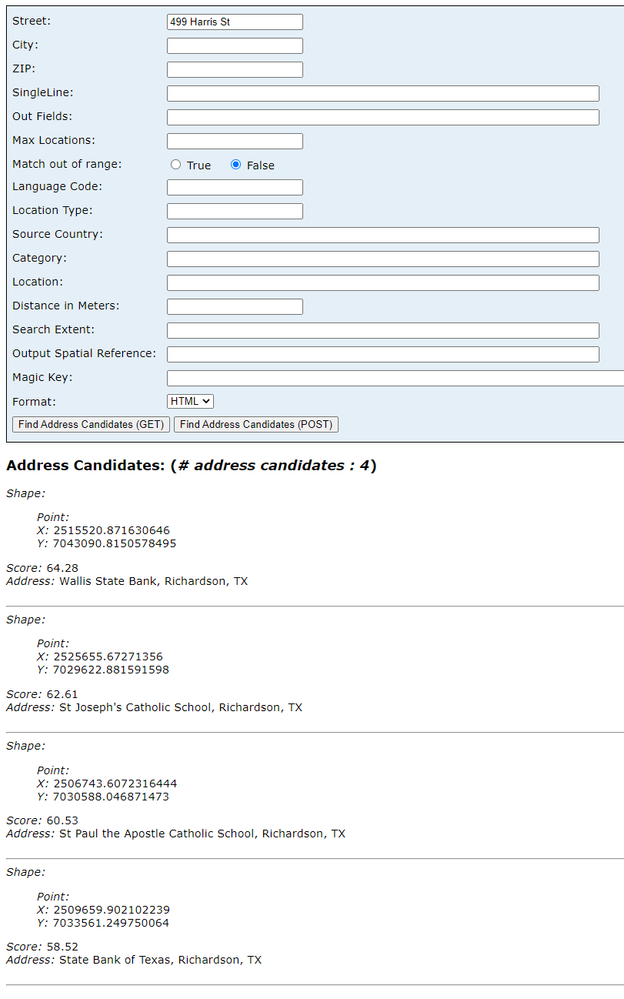This screenshot has width=624, height=999.
Task: Select the True radio for Match out of range
Action: pyautogui.click(x=176, y=165)
